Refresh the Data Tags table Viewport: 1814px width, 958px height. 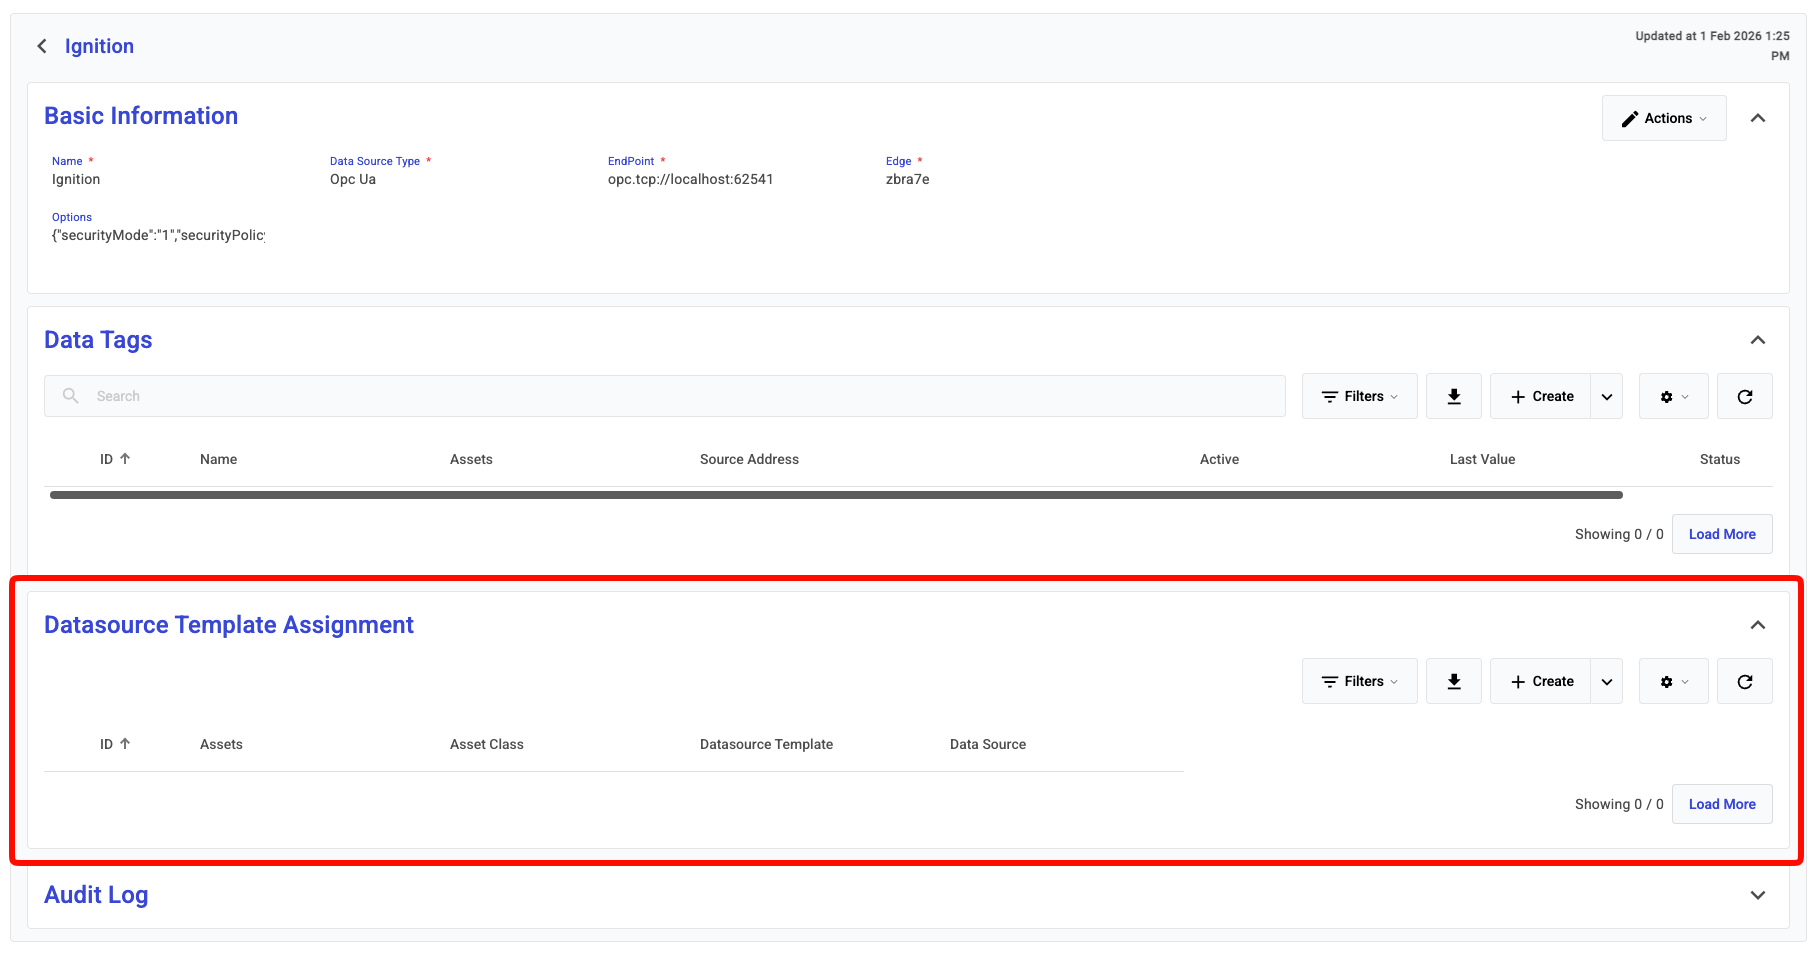1744,397
